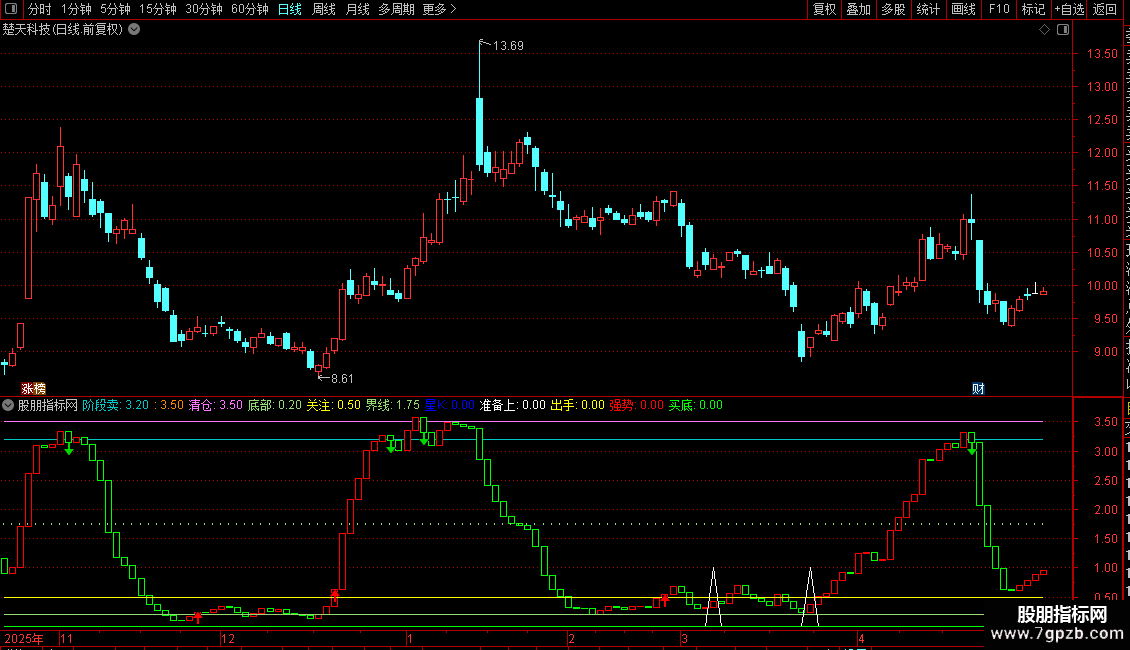Screen dimensions: 1130x650
Task: Switch to the 周线 weekly period
Action: 324,9
